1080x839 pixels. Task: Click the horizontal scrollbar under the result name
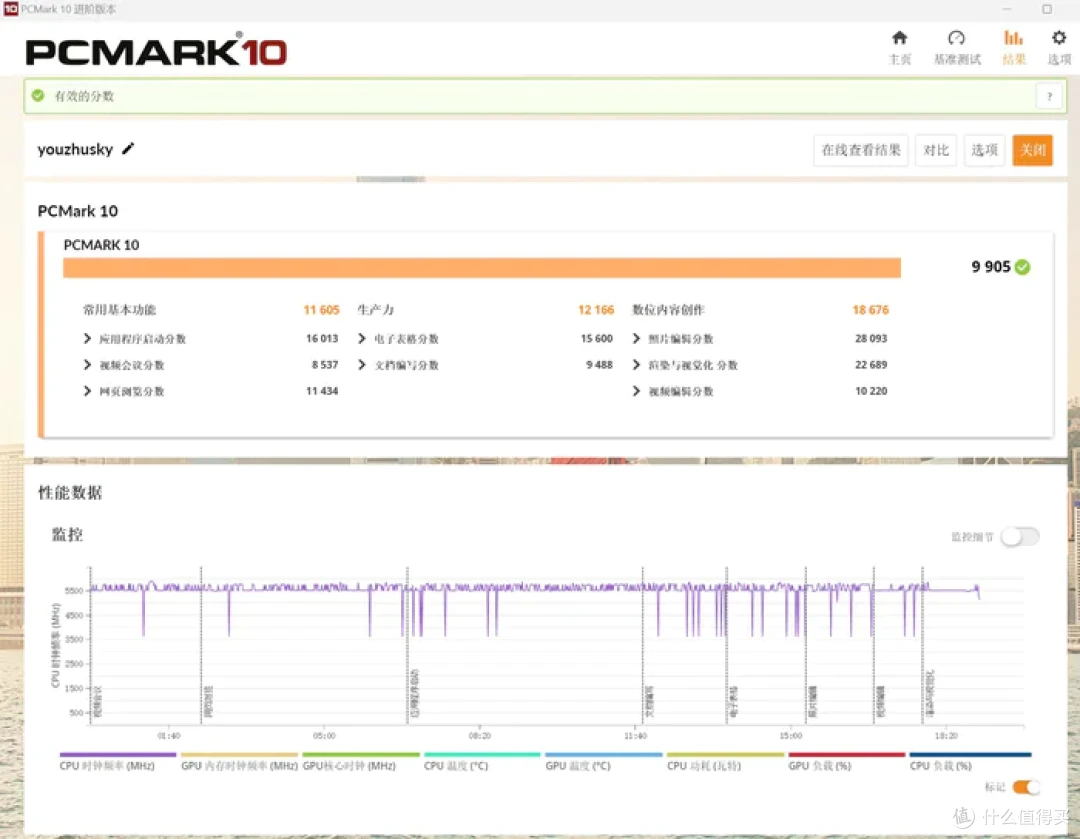coord(391,179)
